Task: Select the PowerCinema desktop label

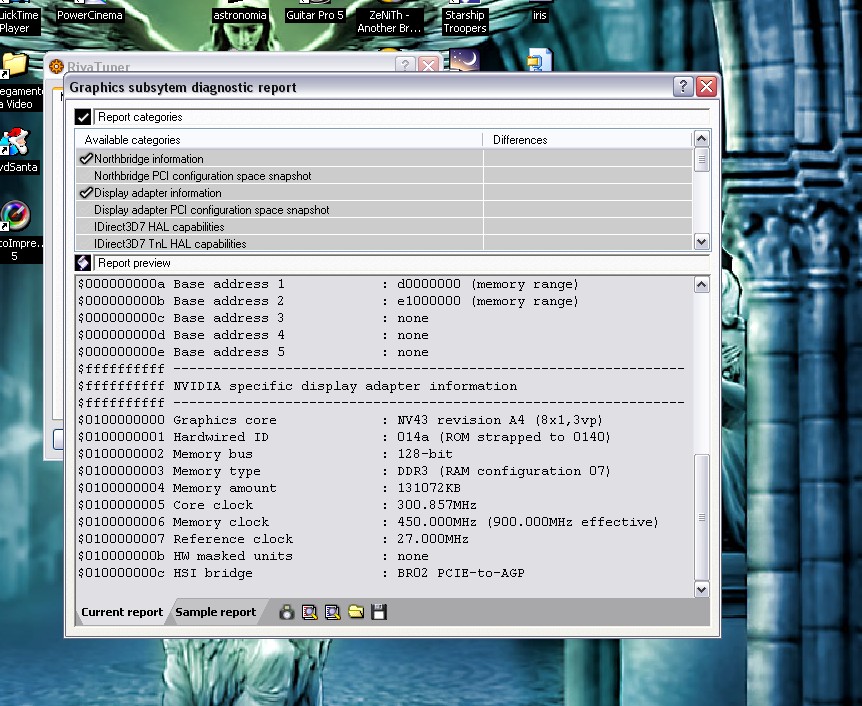Action: coord(90,15)
